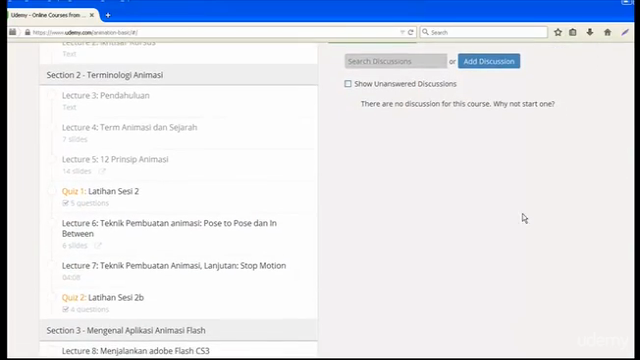This screenshot has height=360, width=640.
Task: Go to the browser home icon
Action: click(x=607, y=32)
